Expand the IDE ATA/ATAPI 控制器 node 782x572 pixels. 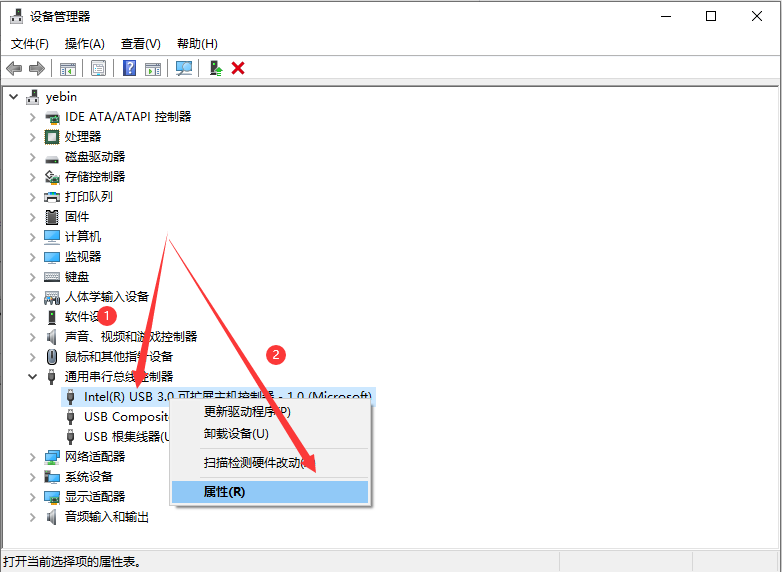(x=33, y=117)
